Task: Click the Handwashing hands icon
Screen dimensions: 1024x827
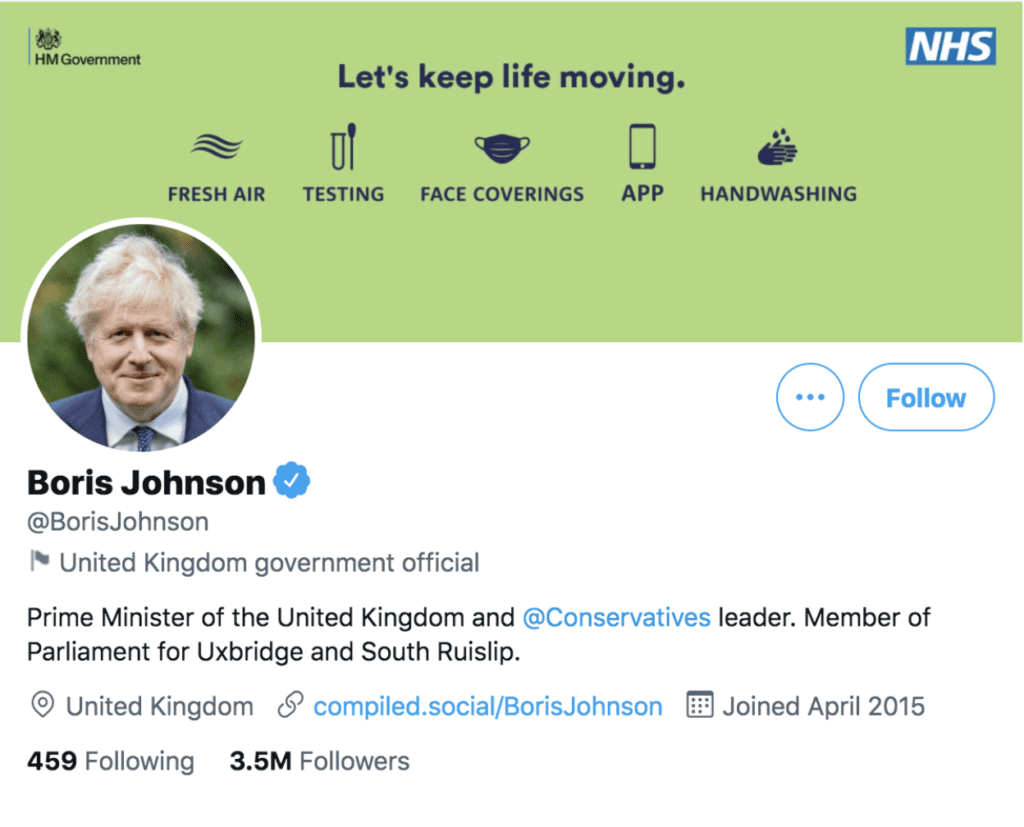Action: [777, 148]
